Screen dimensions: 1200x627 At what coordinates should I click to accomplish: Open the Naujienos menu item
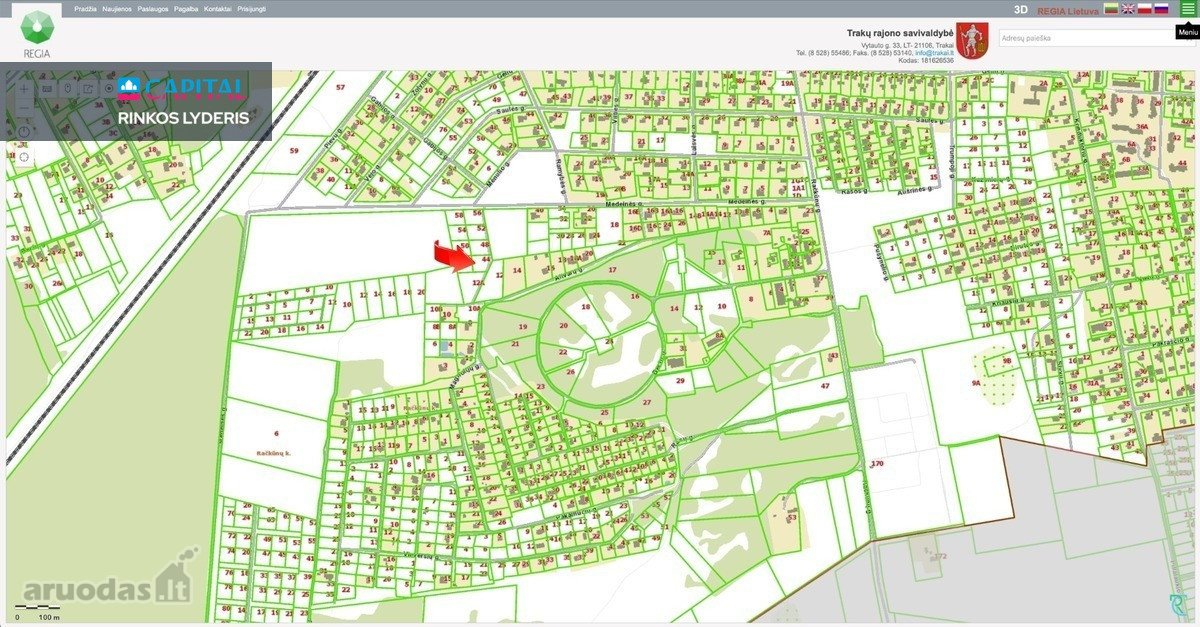[x=117, y=8]
